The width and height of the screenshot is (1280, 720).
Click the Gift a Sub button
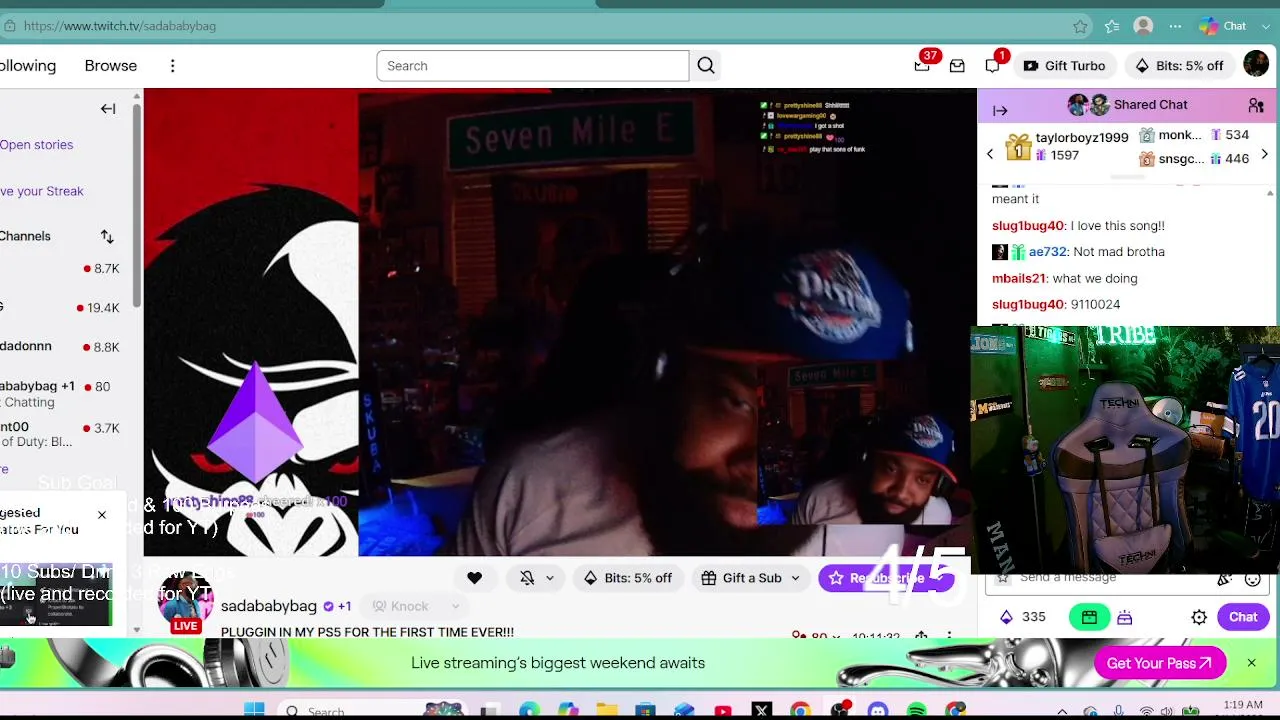(x=741, y=578)
